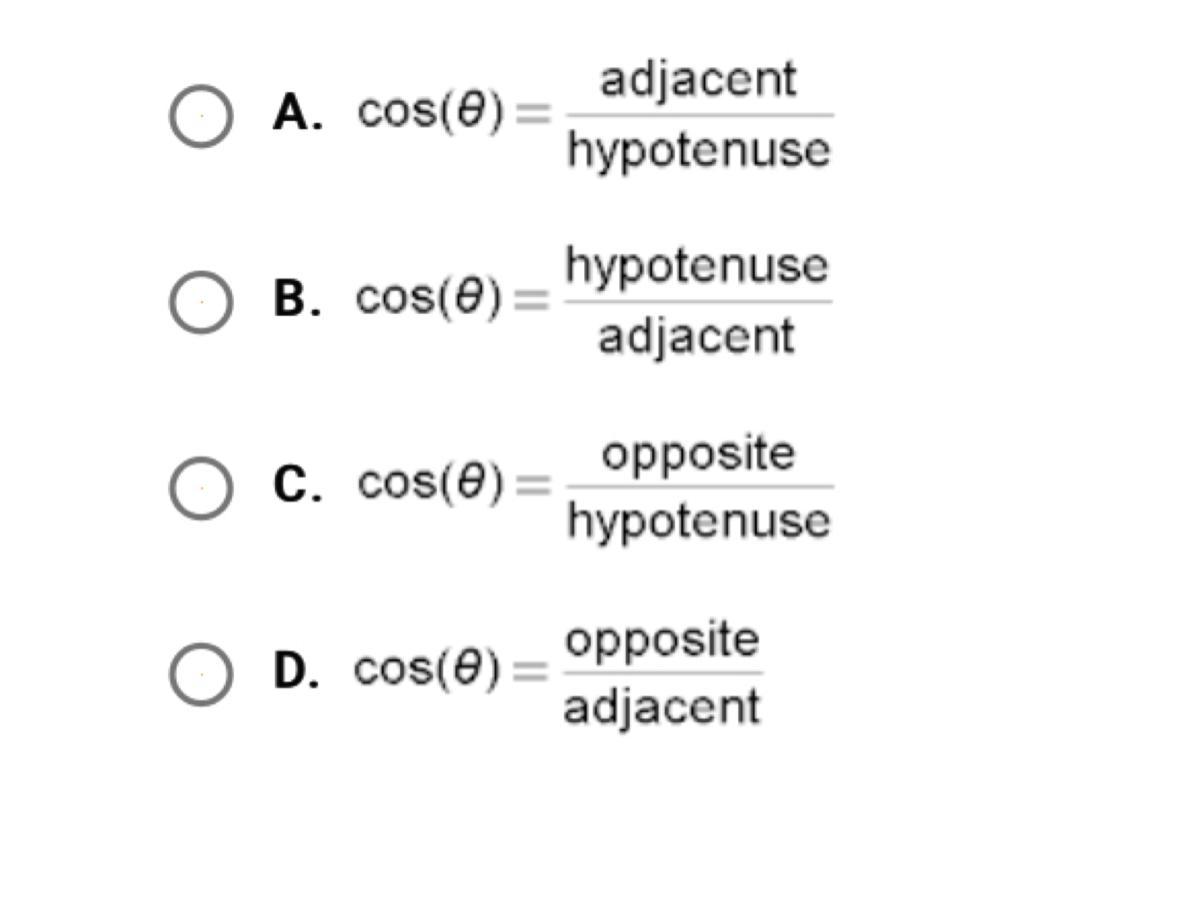
Task: Click the bold letter label D.
Action: (x=297, y=671)
